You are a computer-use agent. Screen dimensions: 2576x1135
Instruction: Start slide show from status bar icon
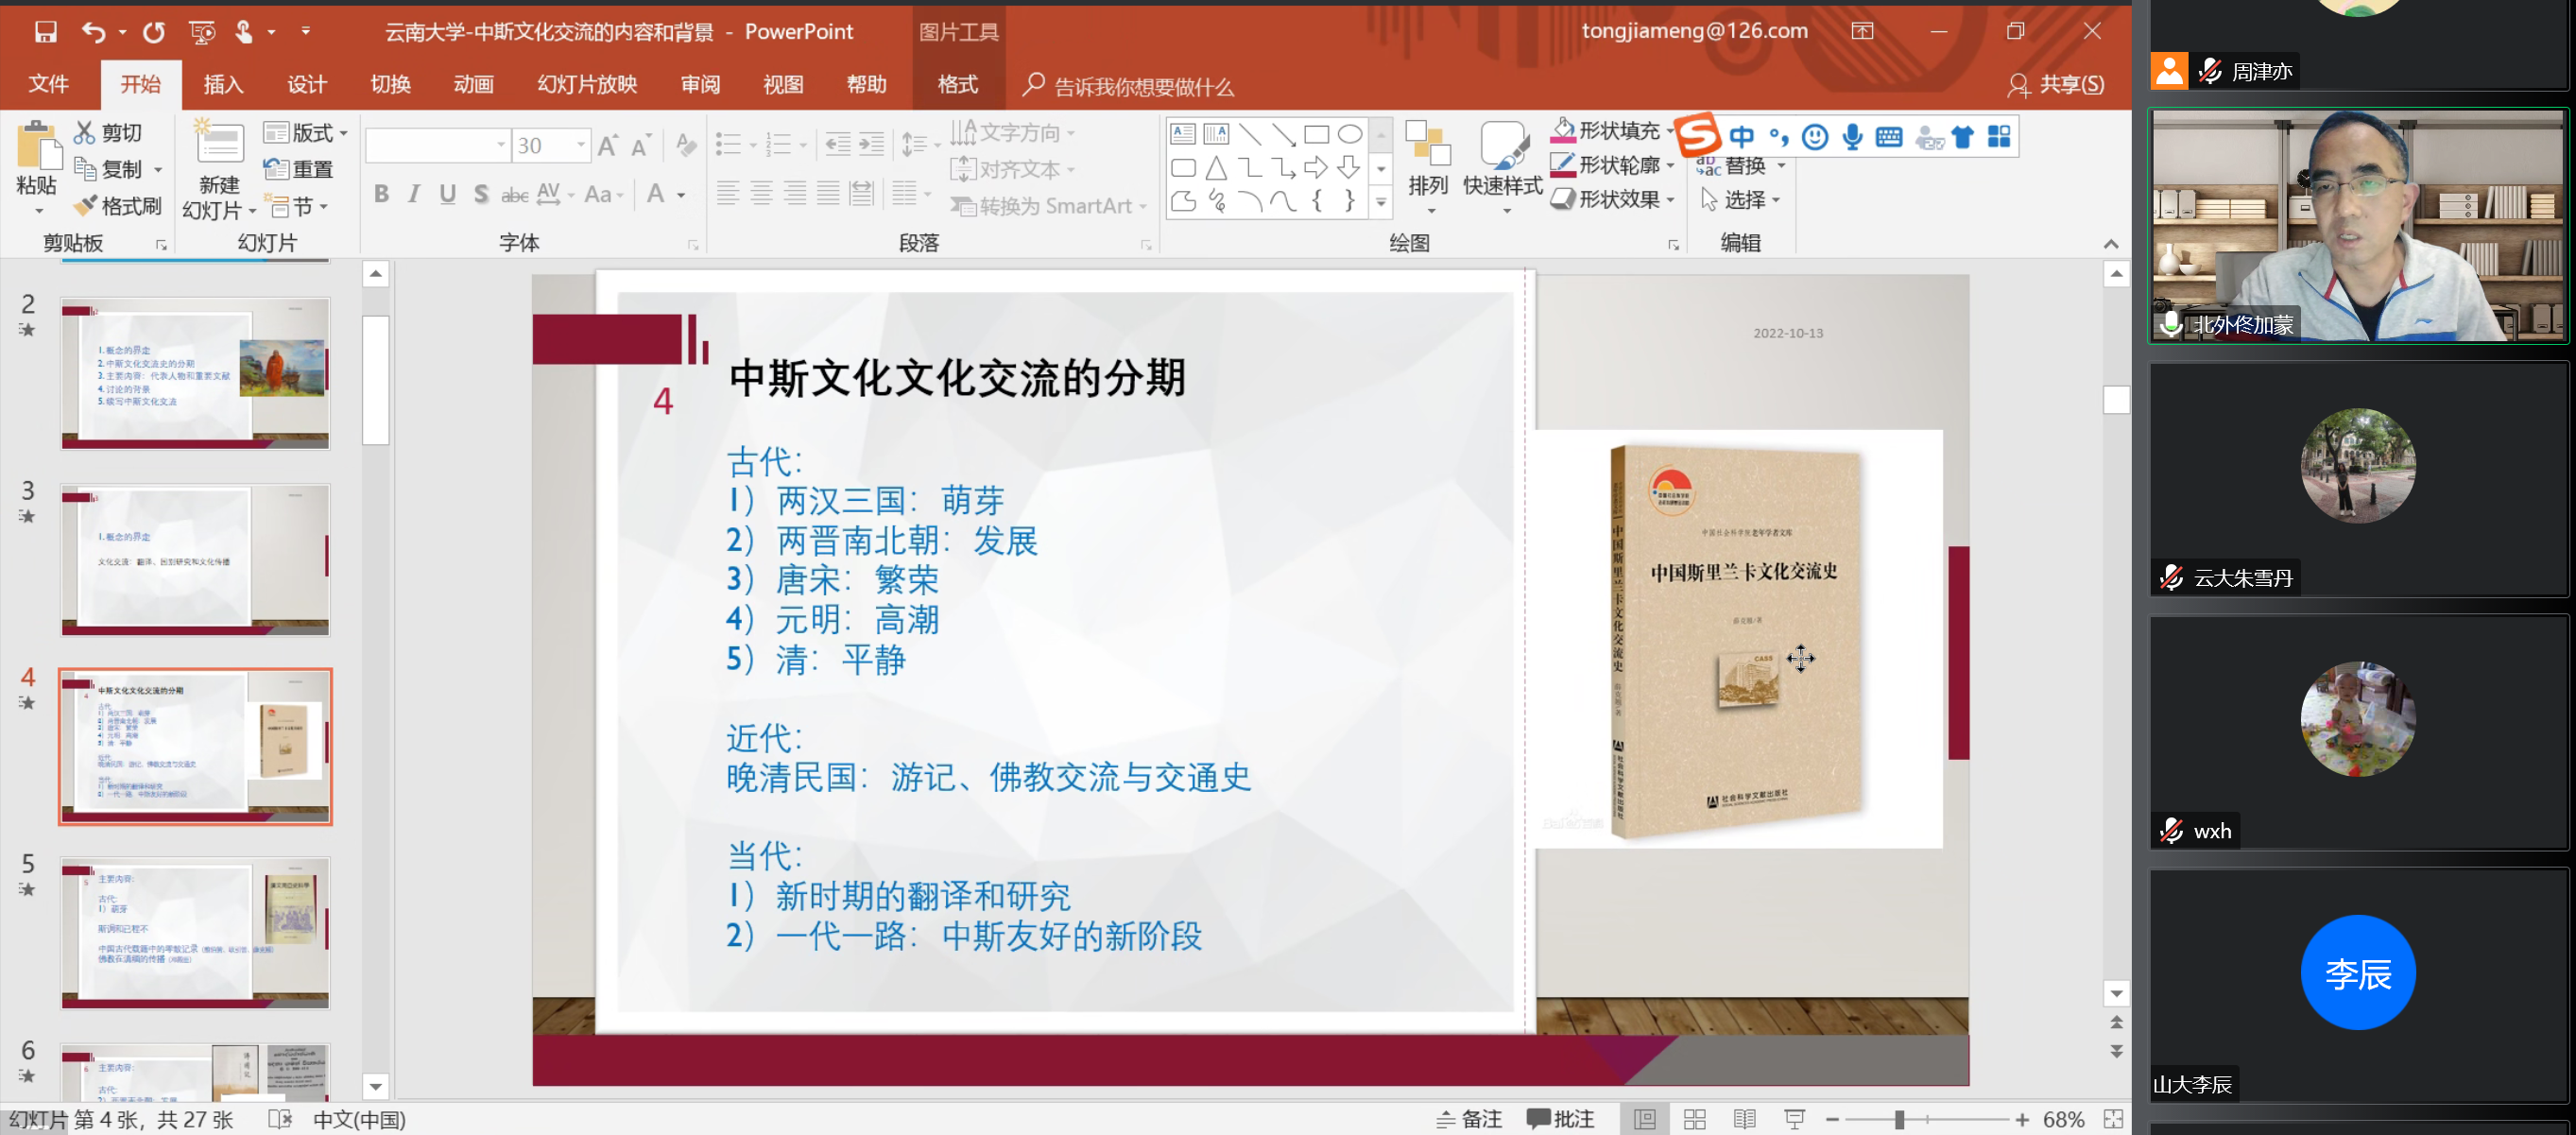(1795, 1119)
